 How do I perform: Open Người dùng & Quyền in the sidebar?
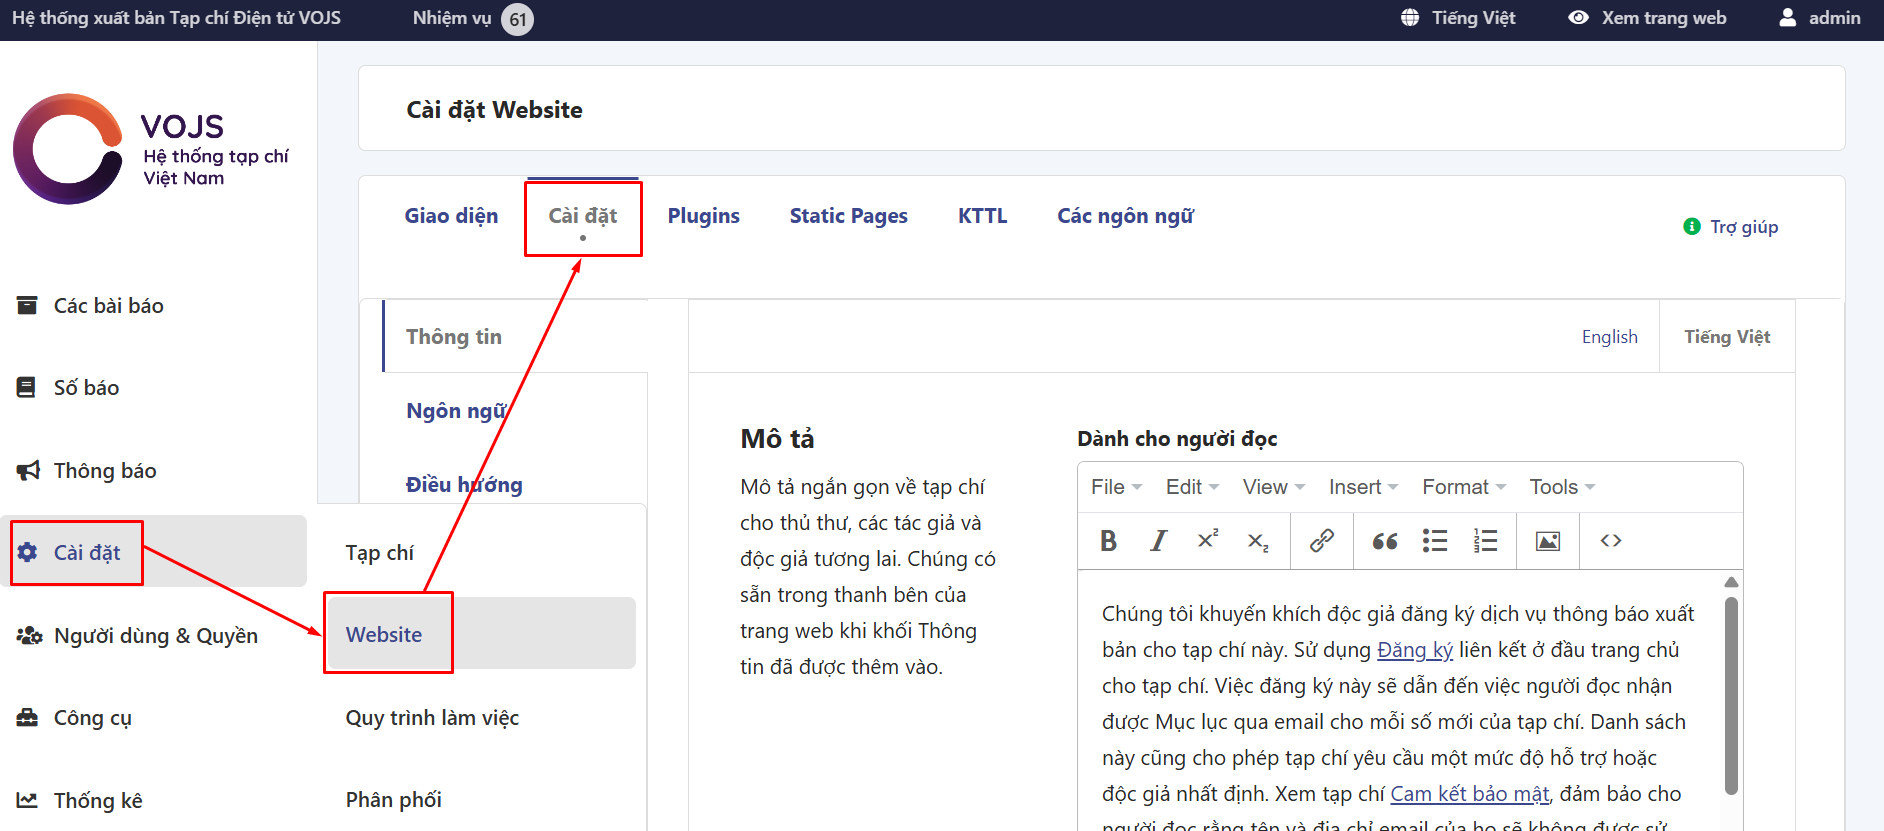pyautogui.click(x=155, y=636)
